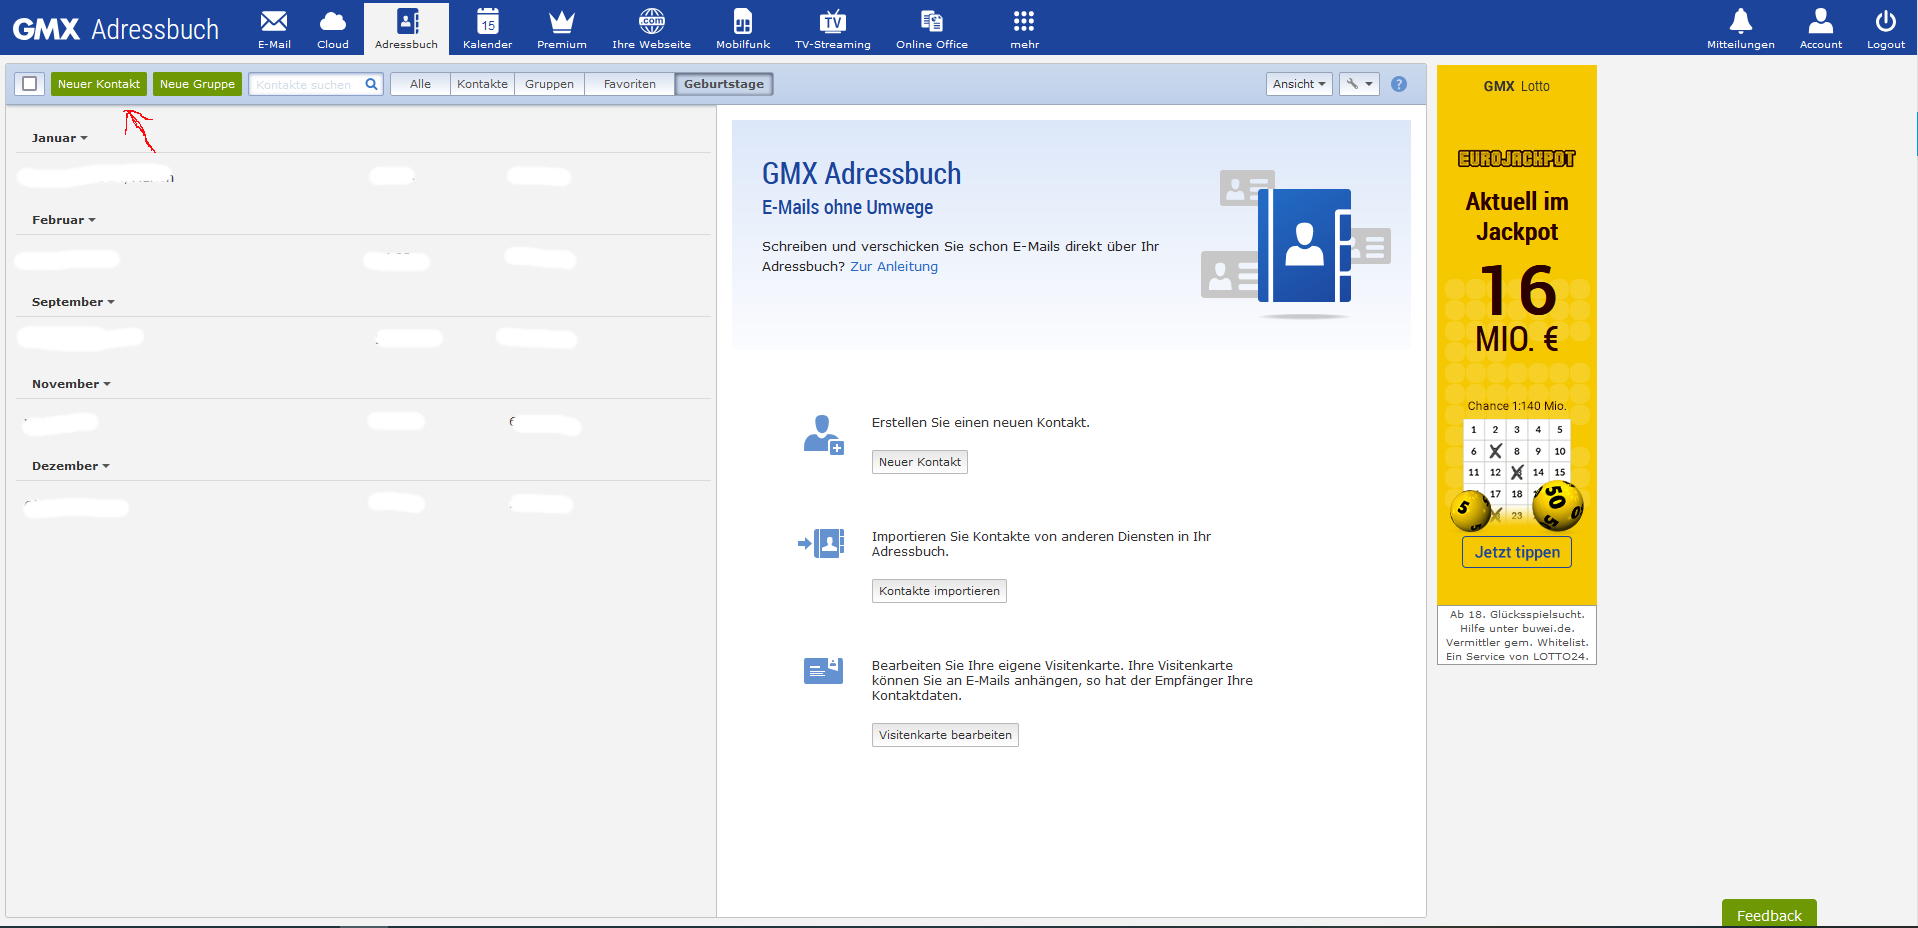Open the Ansicht dropdown

click(1298, 84)
